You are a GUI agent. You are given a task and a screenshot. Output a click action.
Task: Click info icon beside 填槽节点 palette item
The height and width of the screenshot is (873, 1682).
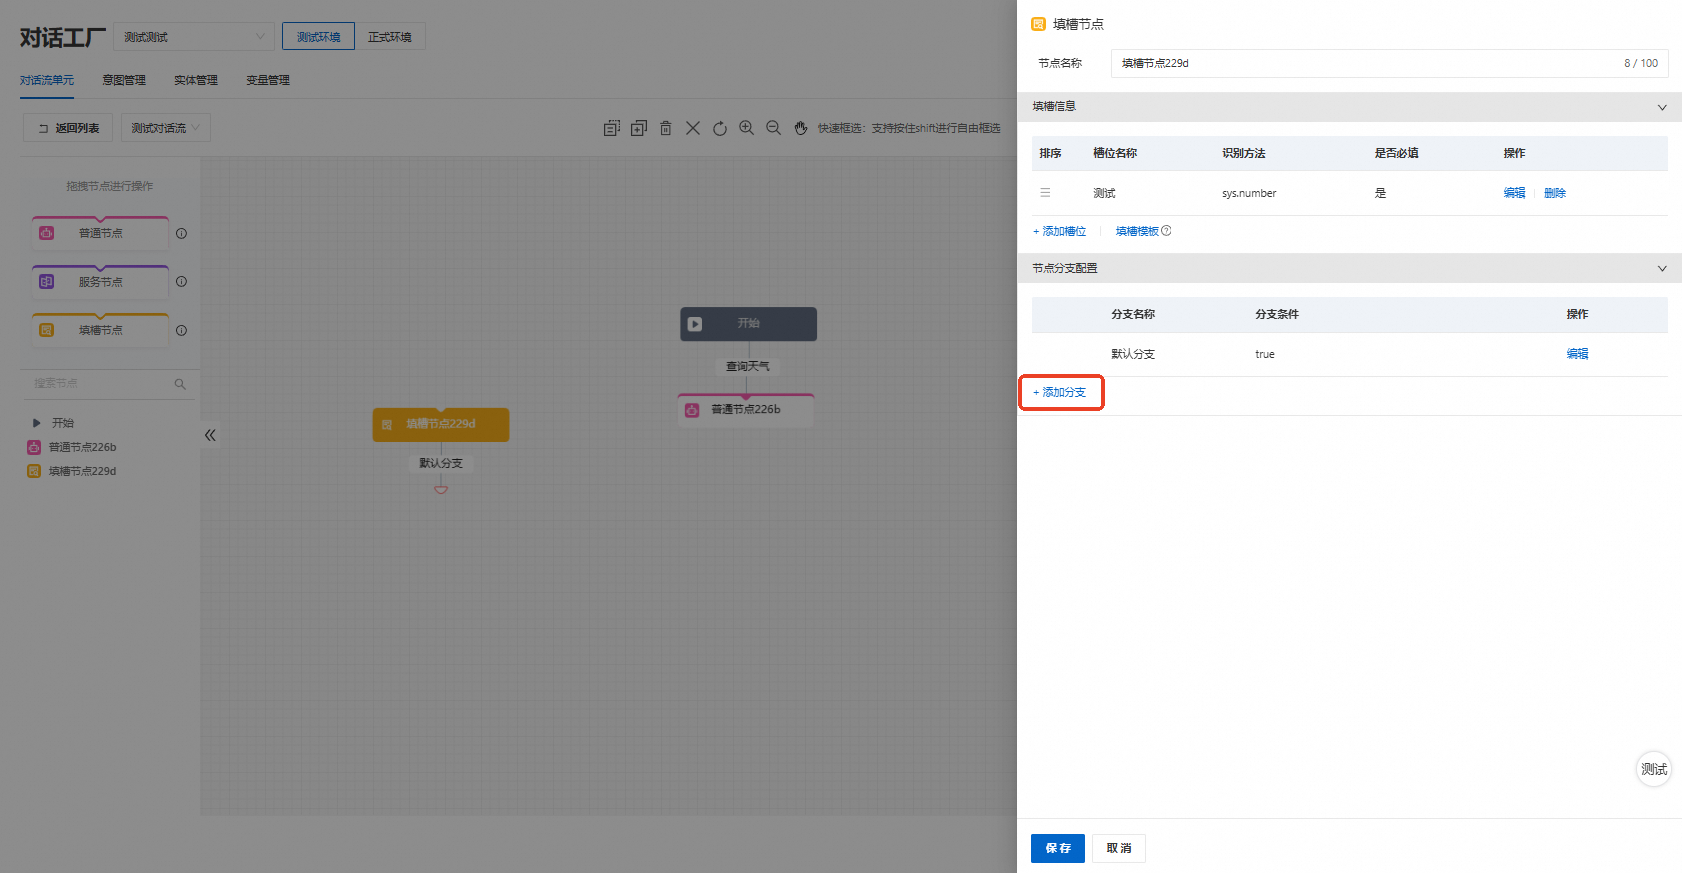(x=181, y=330)
